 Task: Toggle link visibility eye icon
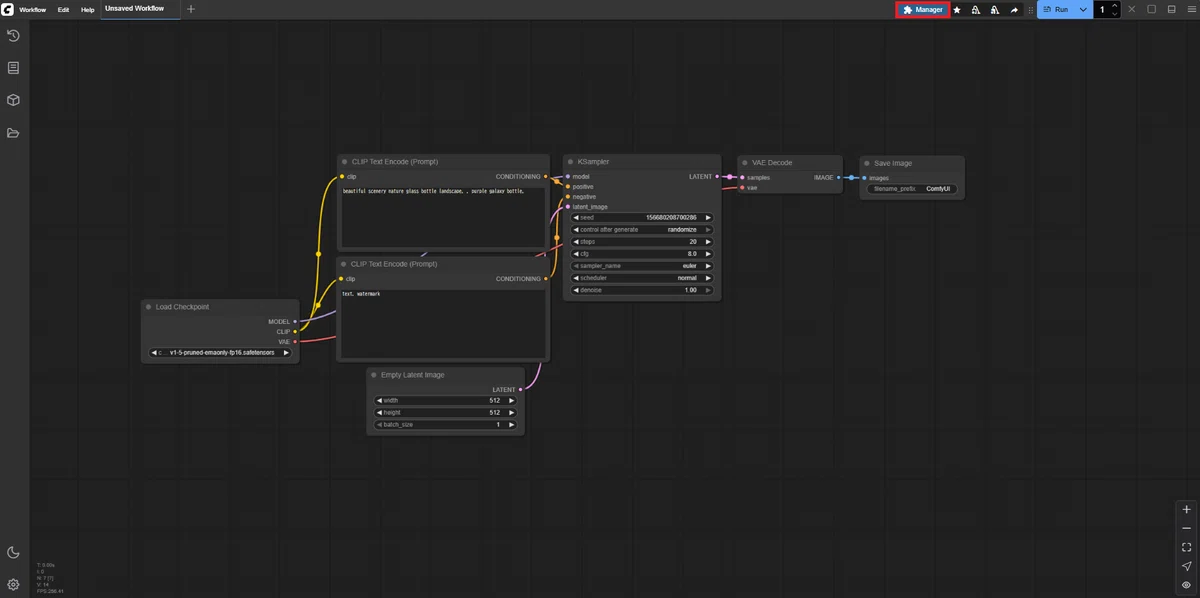pyautogui.click(x=1186, y=585)
